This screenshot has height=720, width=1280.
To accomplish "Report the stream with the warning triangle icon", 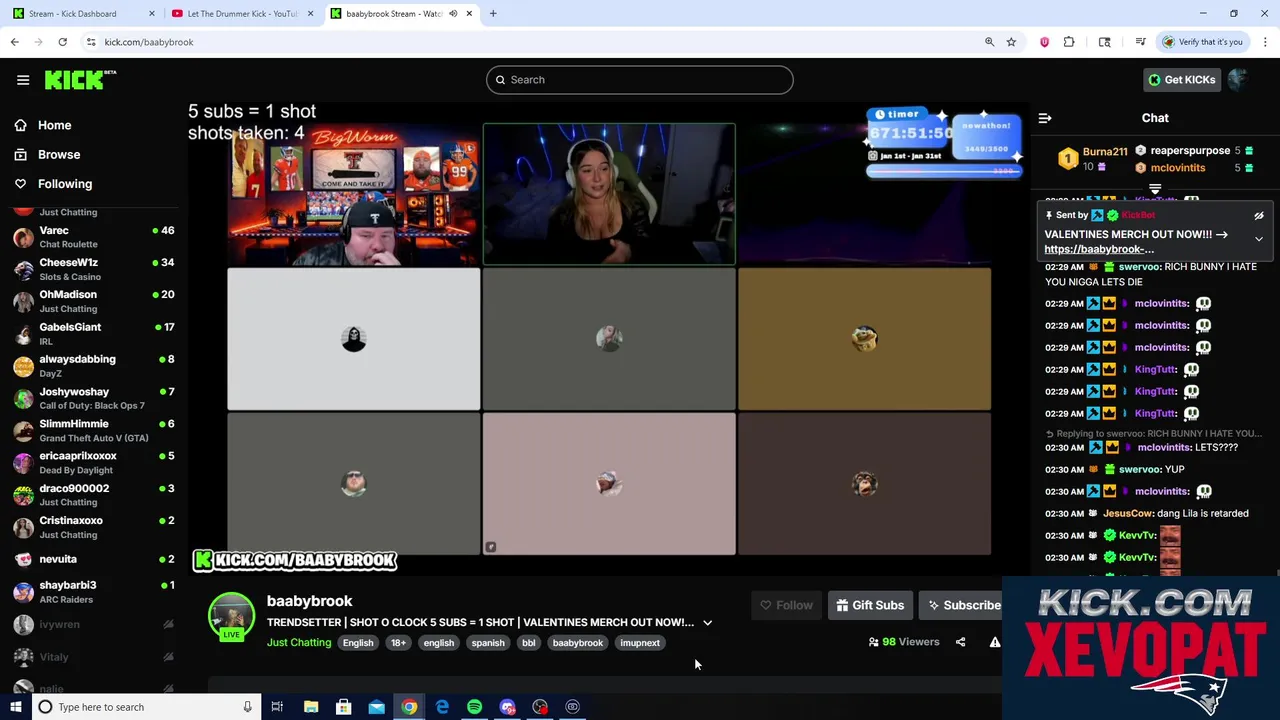I will point(994,642).
